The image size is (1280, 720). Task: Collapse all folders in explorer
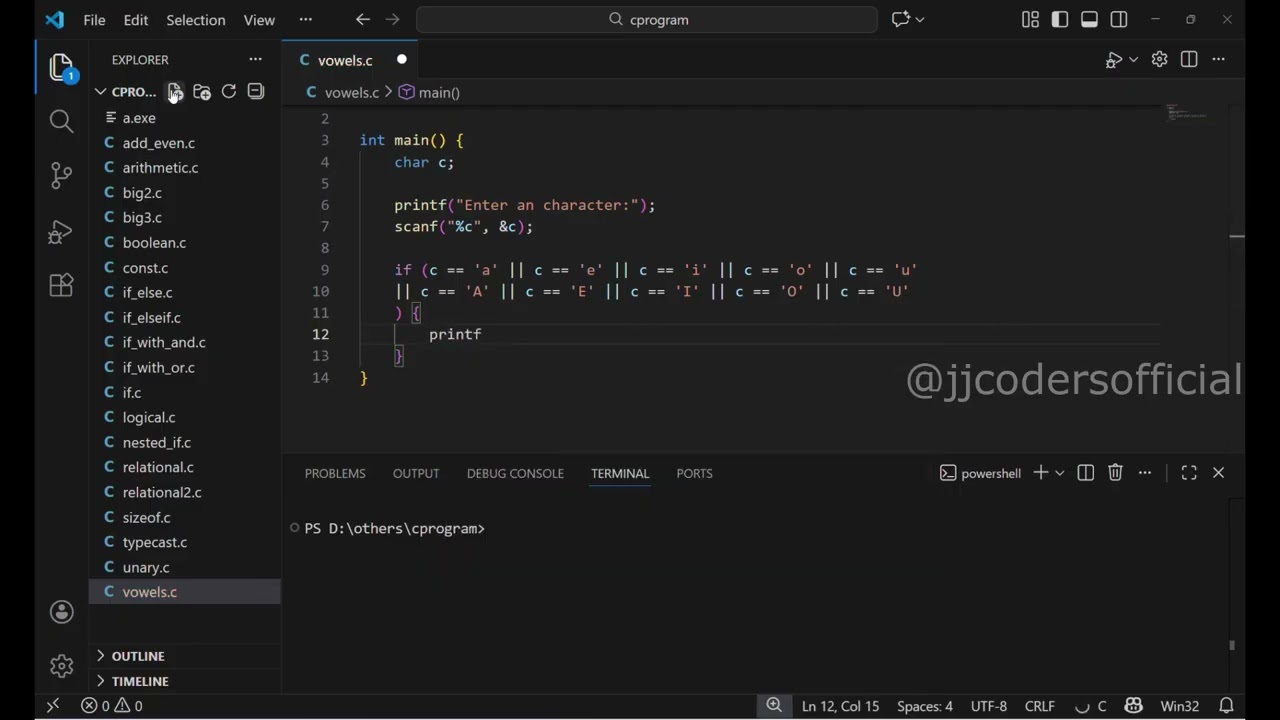[x=256, y=92]
